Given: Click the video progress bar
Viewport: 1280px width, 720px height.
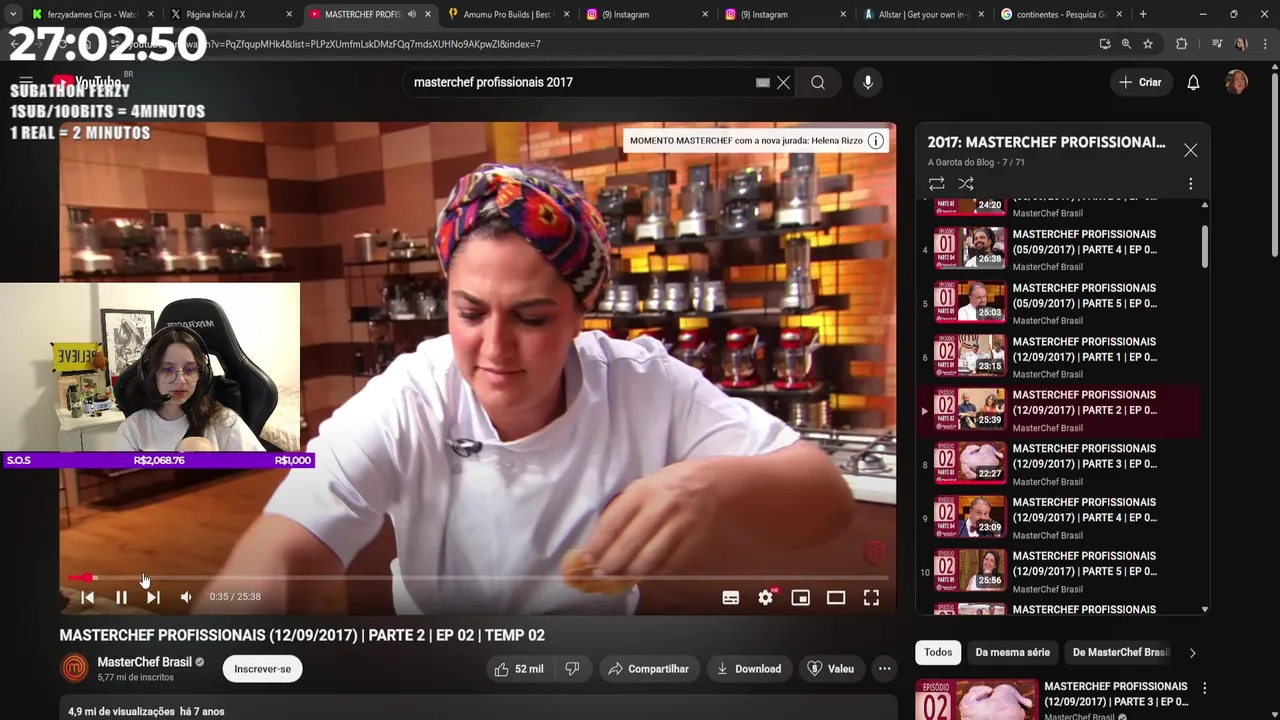Looking at the screenshot, I should [x=478, y=578].
